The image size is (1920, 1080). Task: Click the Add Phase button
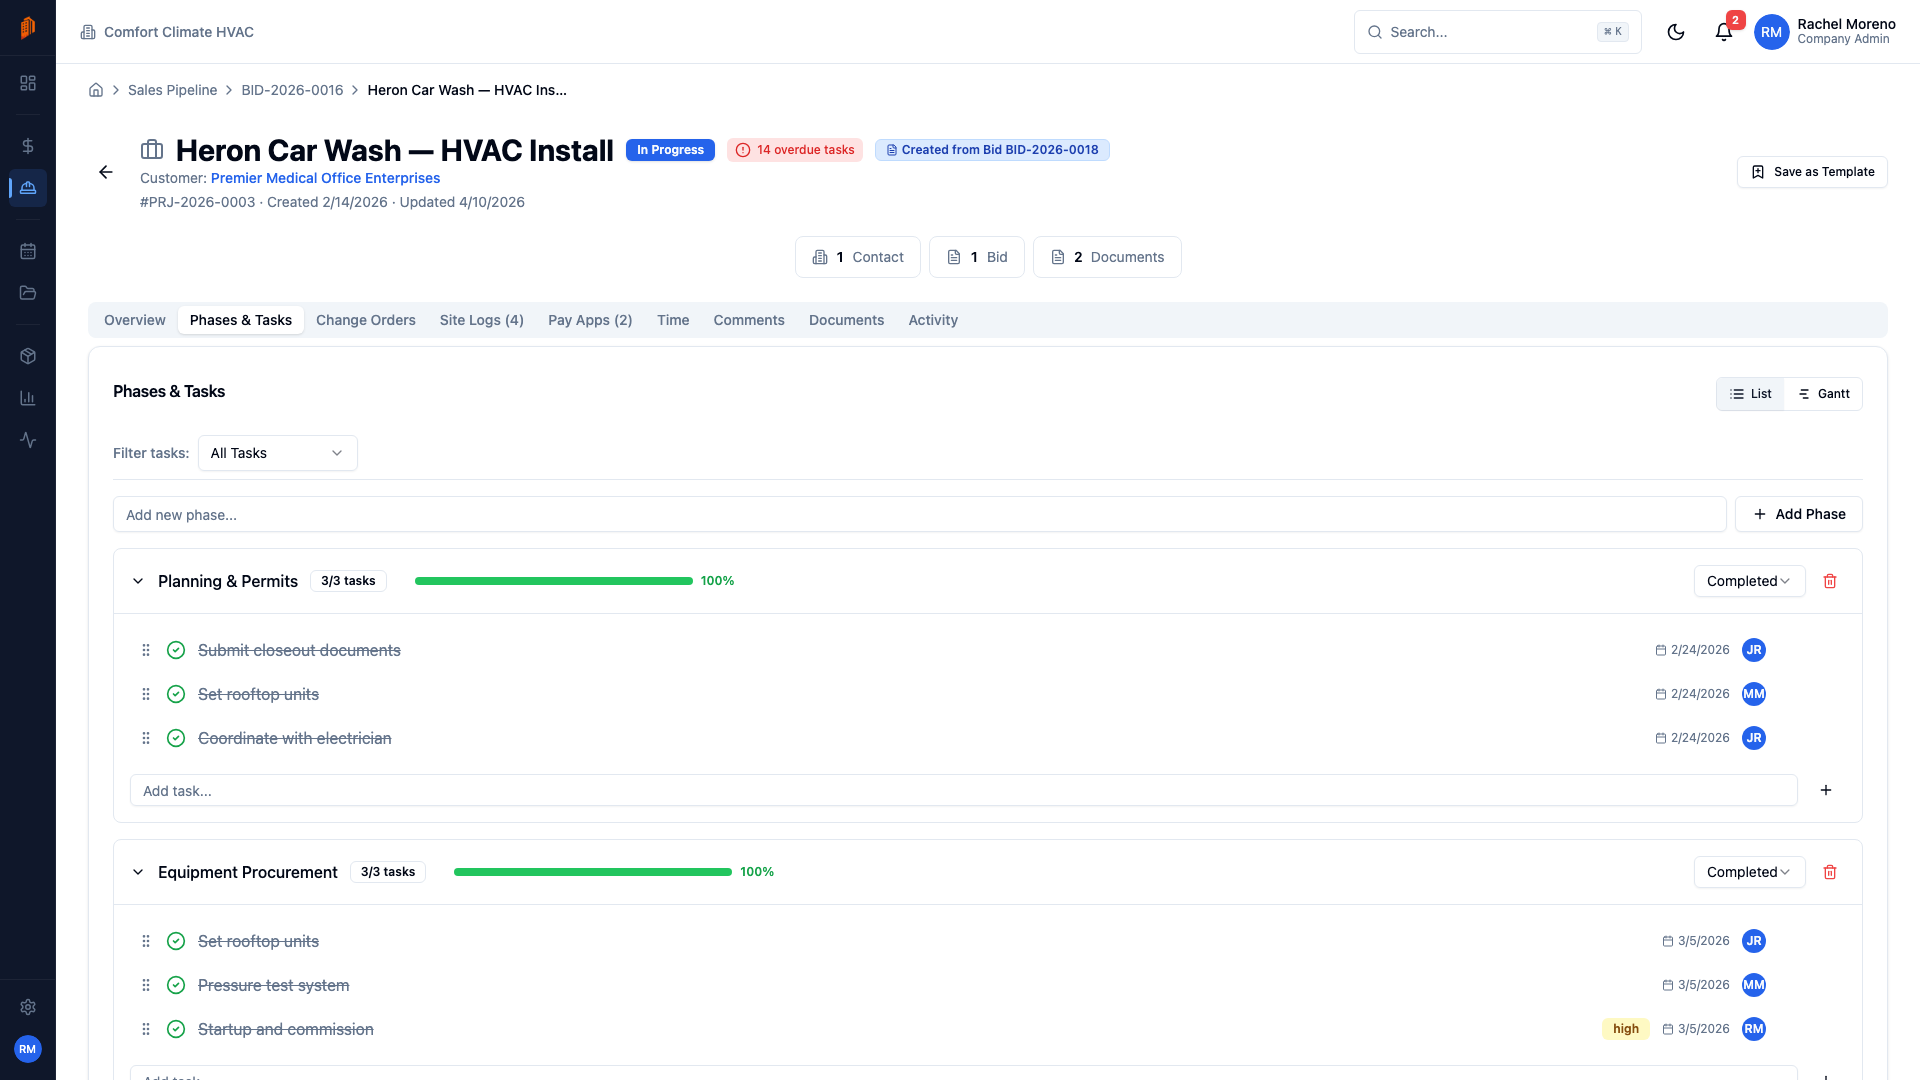1798,514
